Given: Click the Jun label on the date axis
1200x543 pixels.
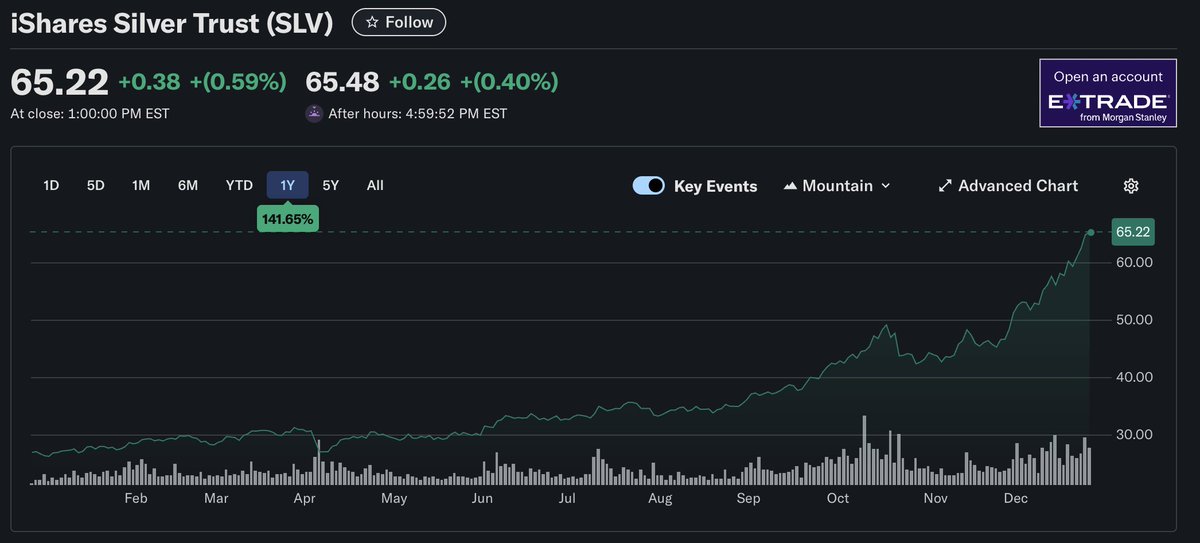Looking at the screenshot, I should point(482,498).
